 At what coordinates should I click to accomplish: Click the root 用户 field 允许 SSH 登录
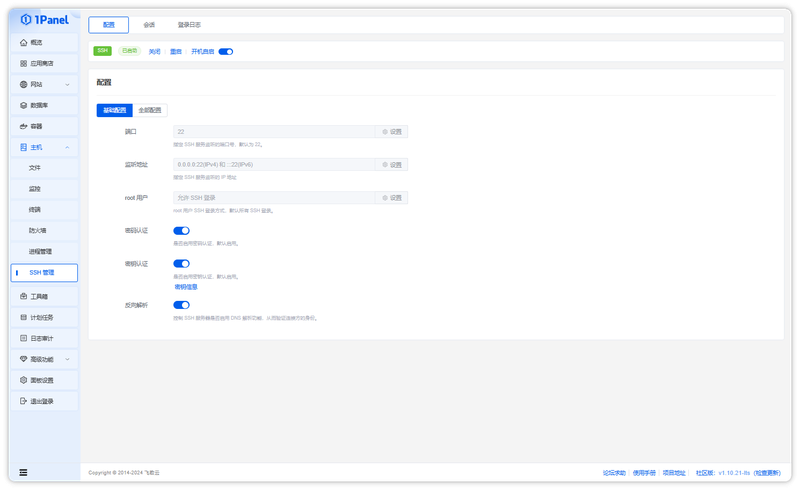274,198
